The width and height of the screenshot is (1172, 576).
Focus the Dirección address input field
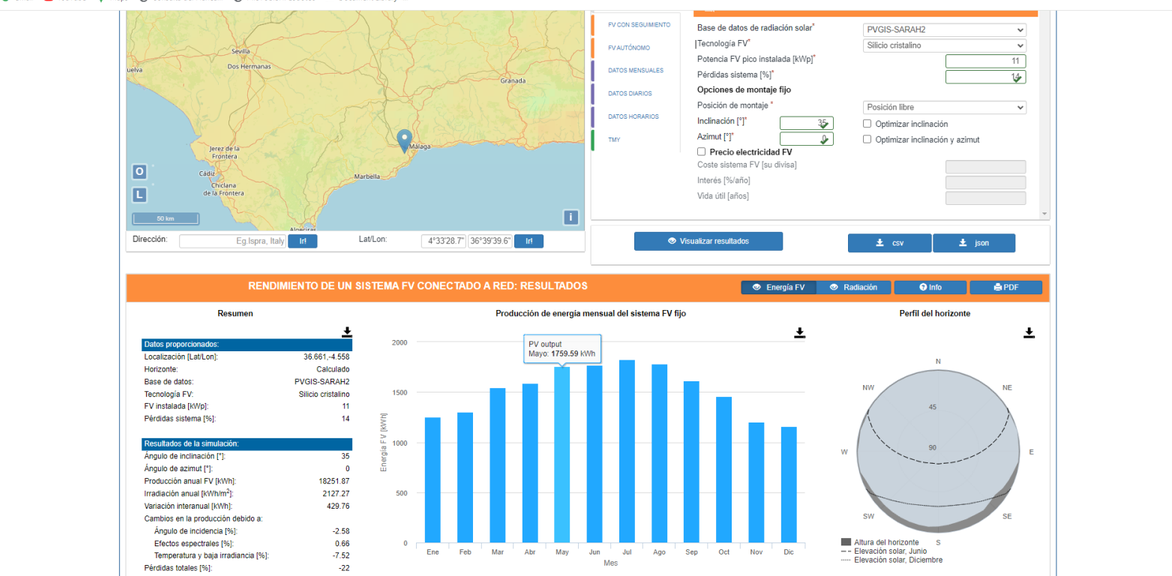click(232, 241)
